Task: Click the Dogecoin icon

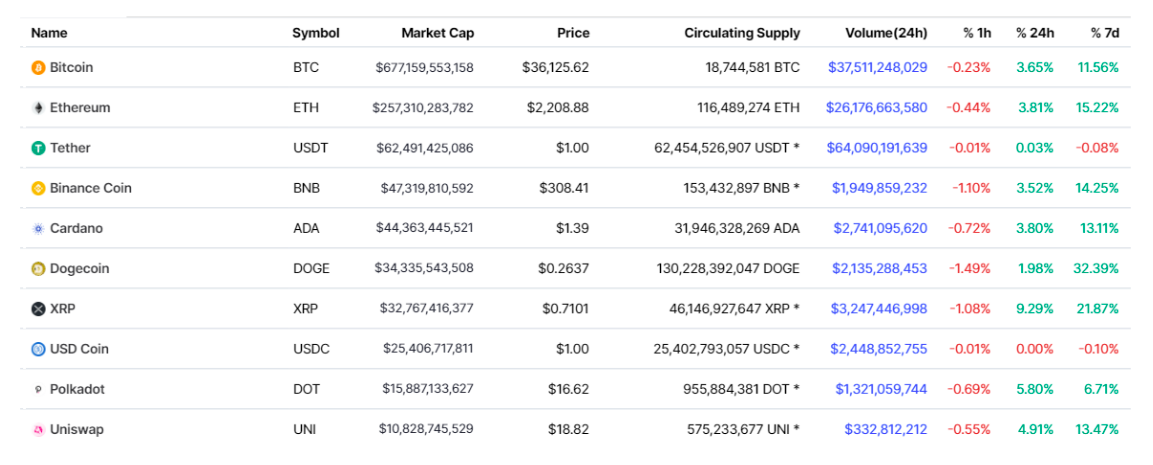Action: tap(39, 269)
